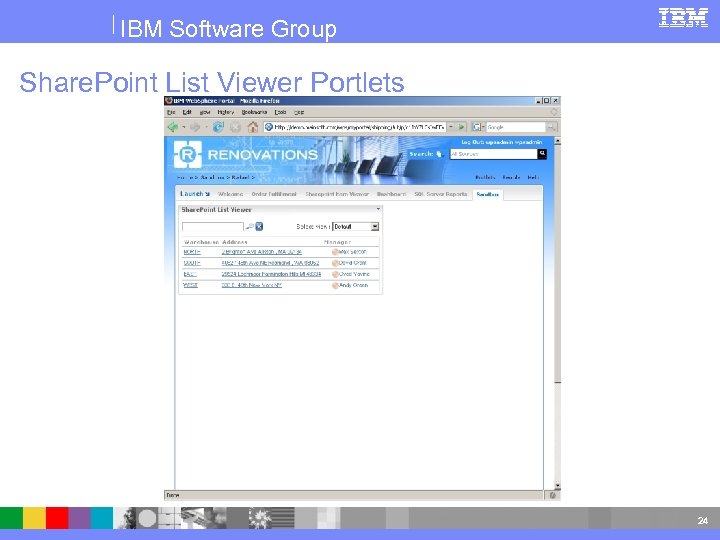Switch to the Order Fulfillment tab
This screenshot has width=720, height=540.
pyautogui.click(x=274, y=194)
